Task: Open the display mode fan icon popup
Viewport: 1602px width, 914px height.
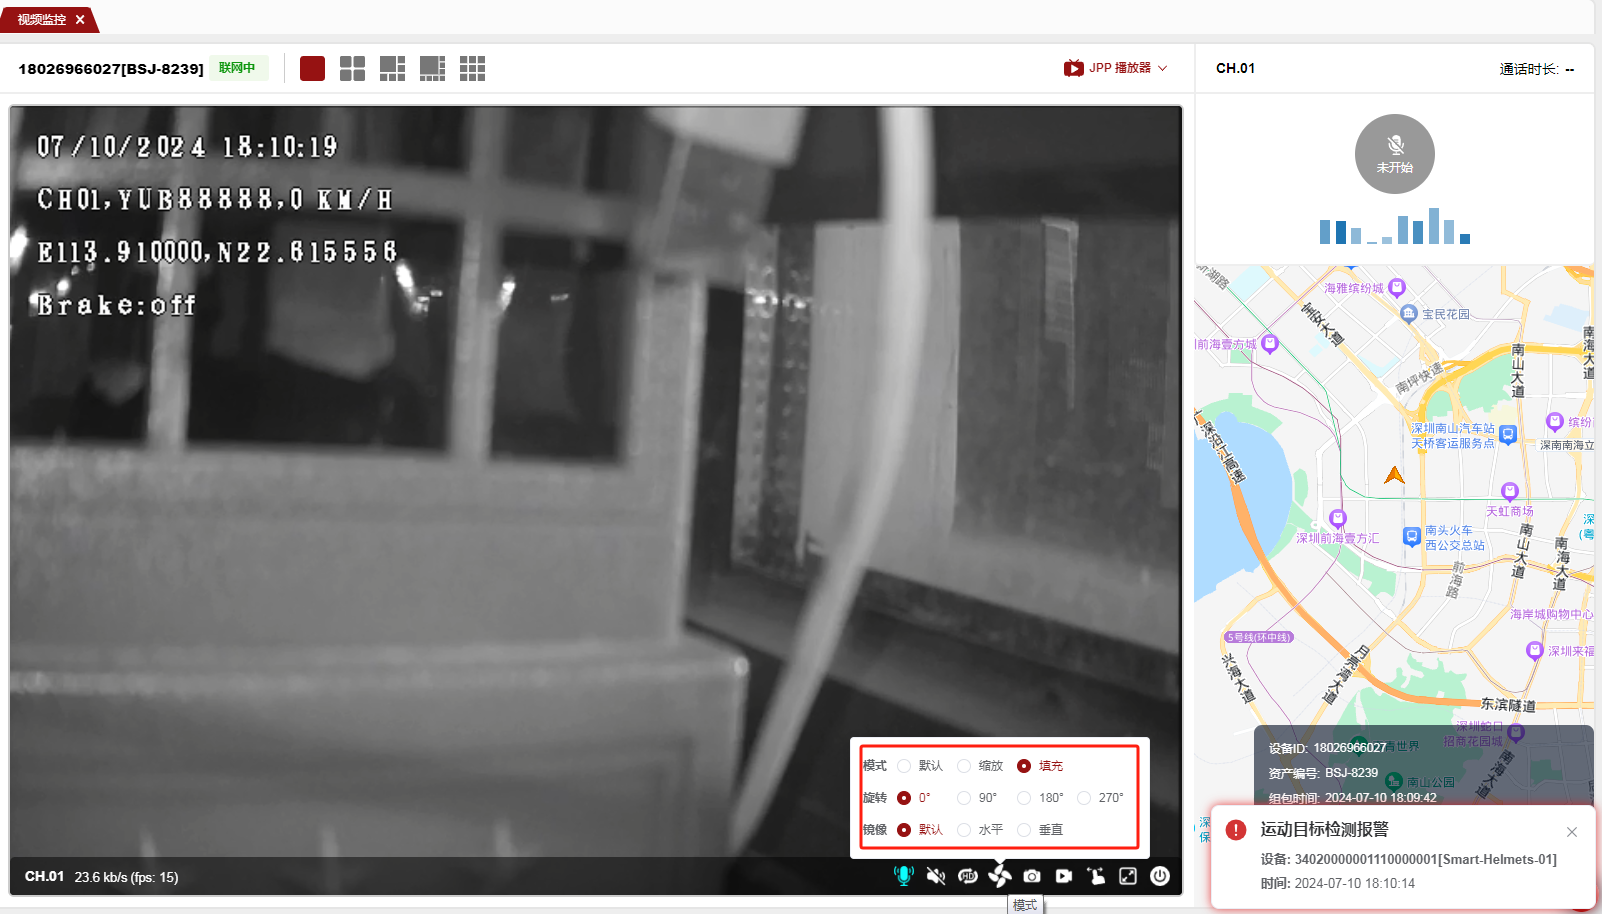Action: [999, 876]
